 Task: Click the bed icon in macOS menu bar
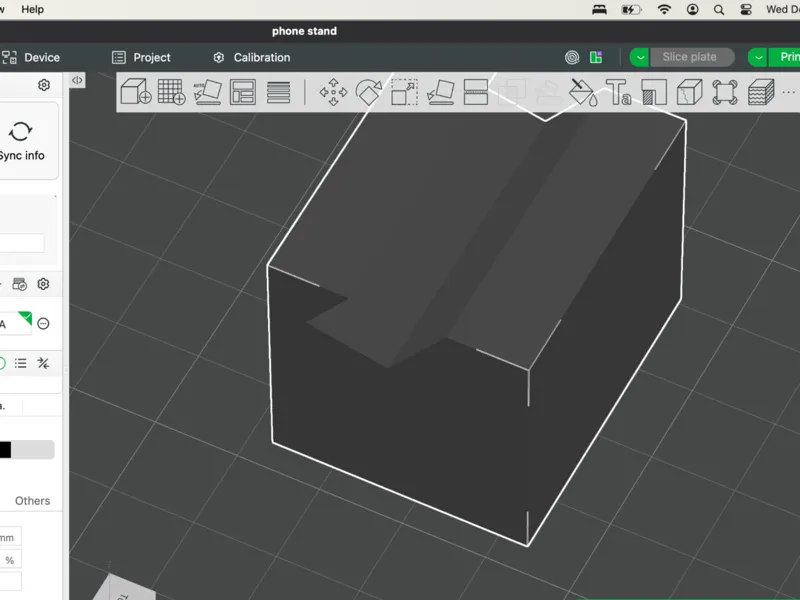(599, 9)
